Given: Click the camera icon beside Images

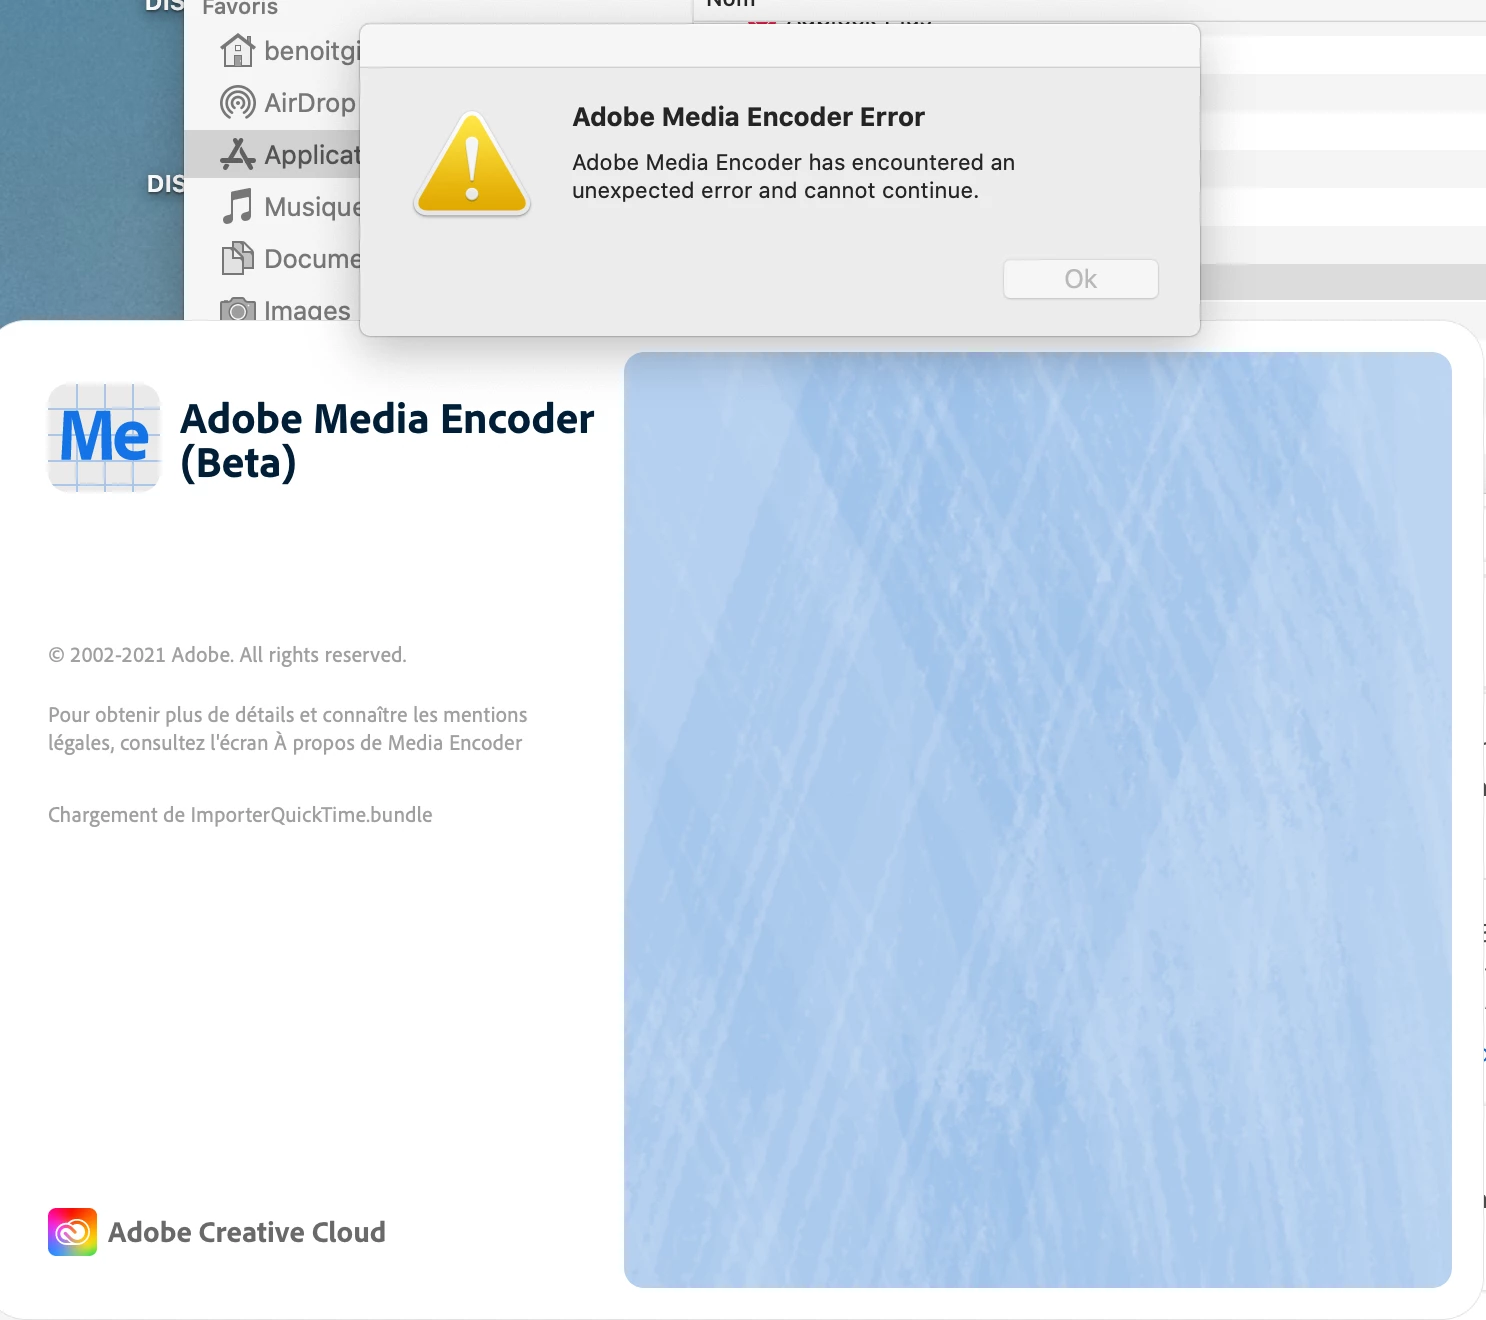Looking at the screenshot, I should click(238, 309).
